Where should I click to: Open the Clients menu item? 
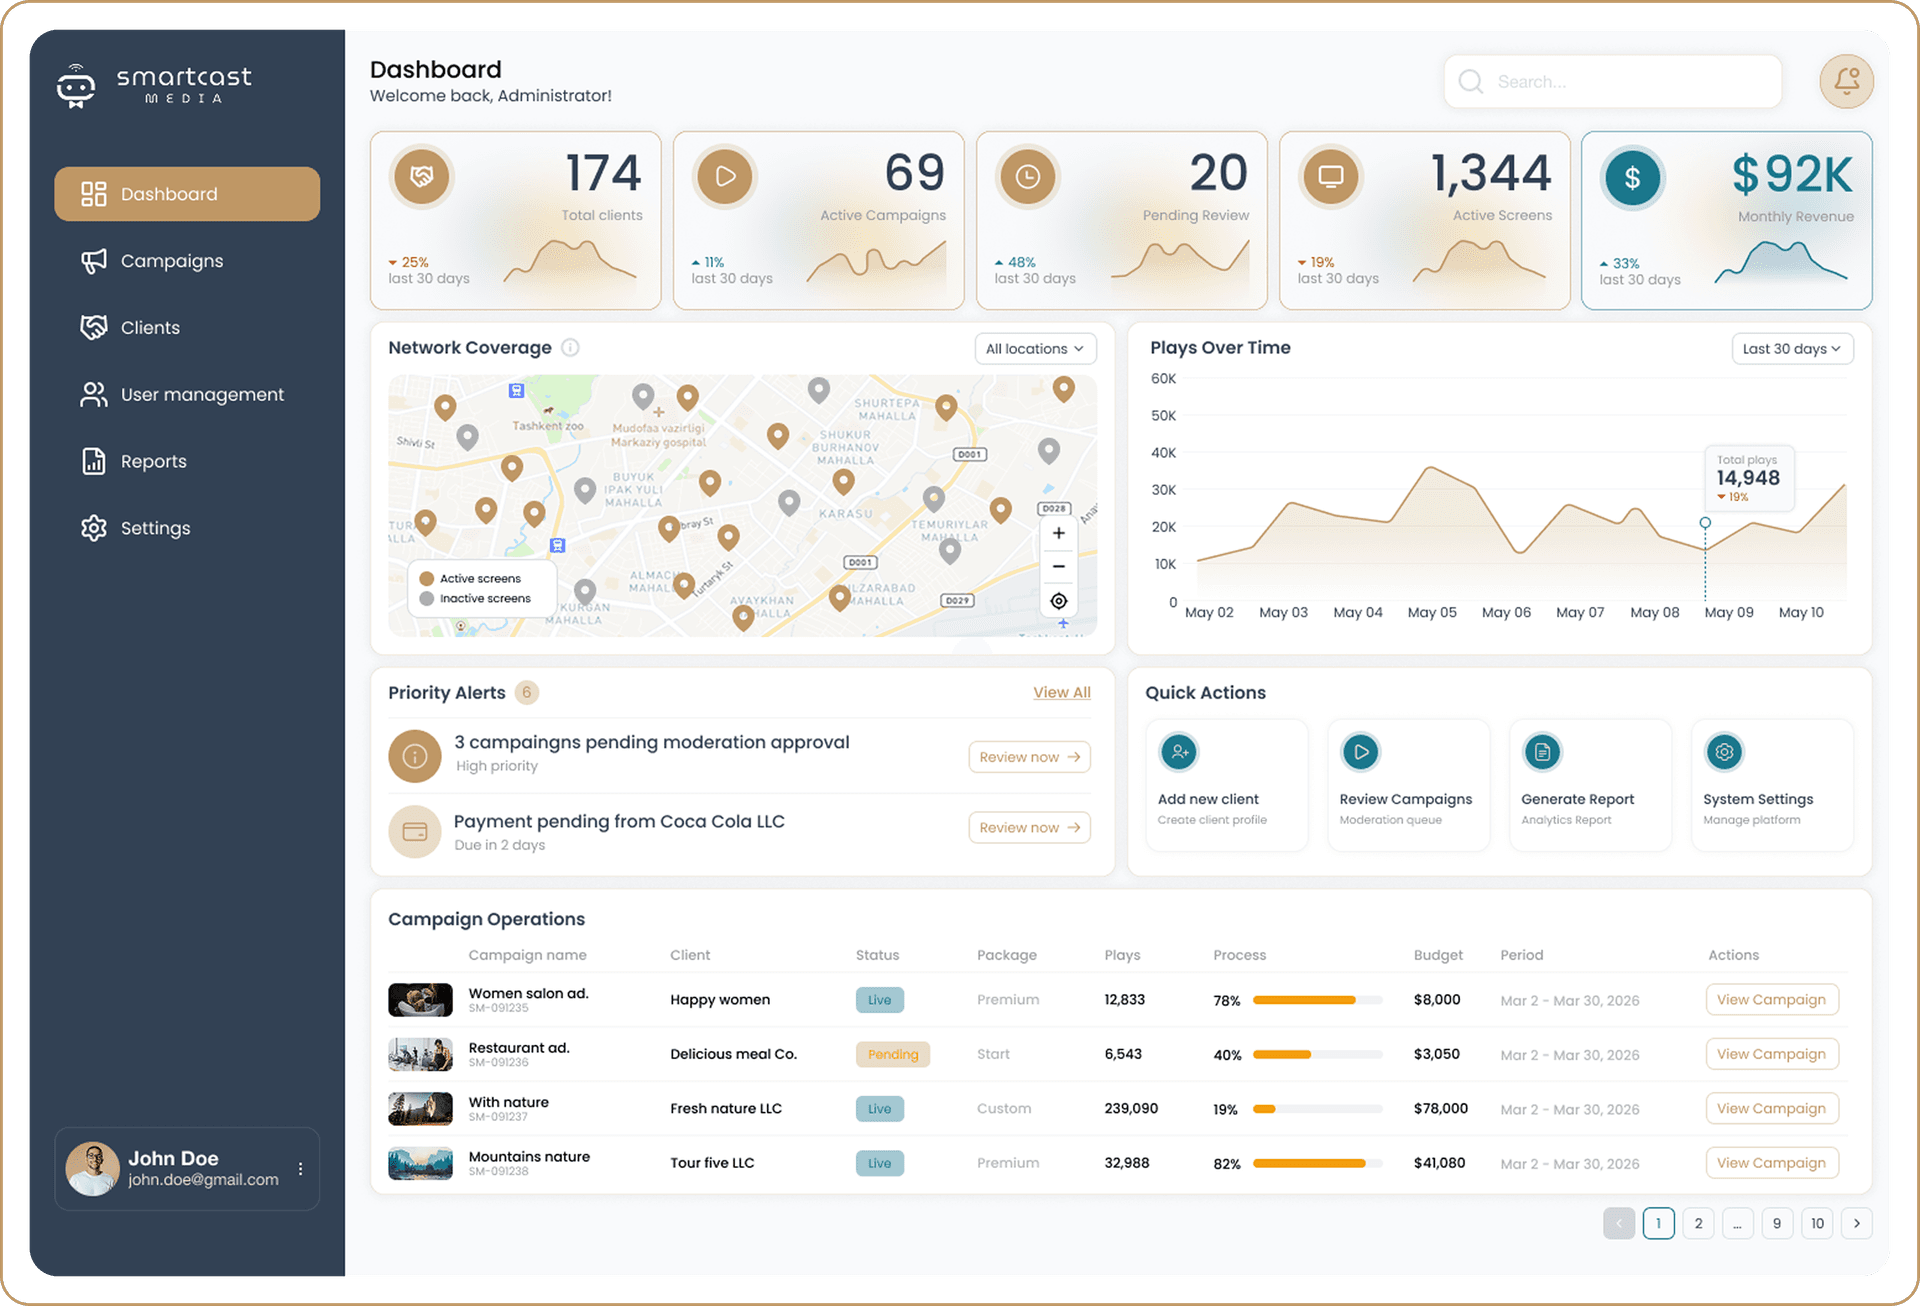point(187,327)
